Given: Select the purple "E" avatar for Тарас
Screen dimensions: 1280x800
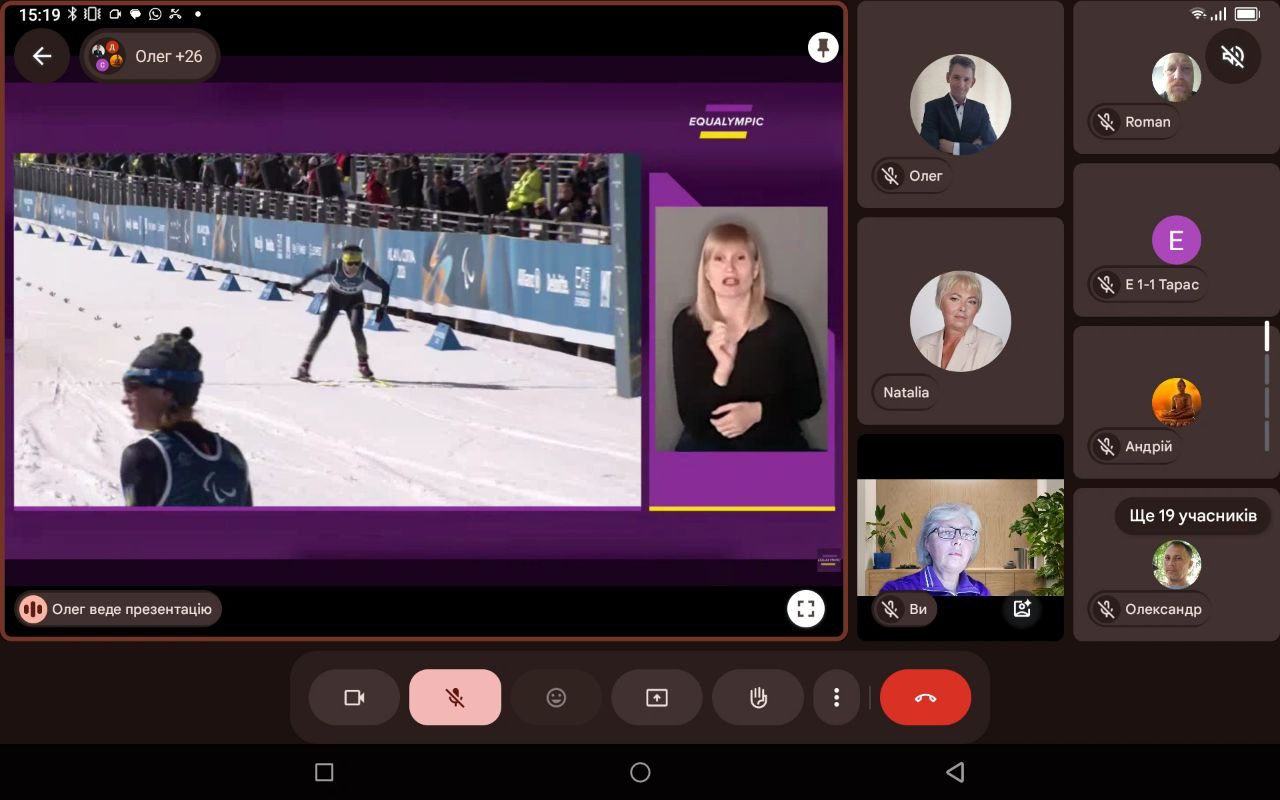Looking at the screenshot, I should coord(1176,240).
